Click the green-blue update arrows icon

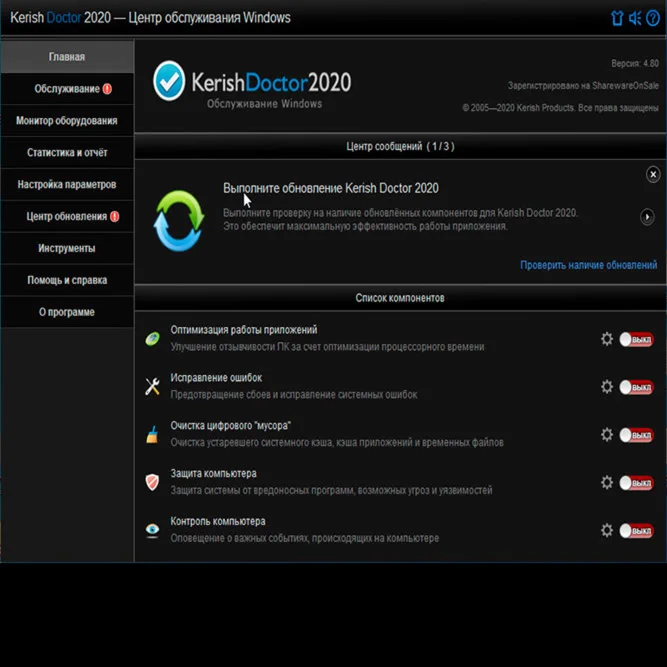pos(179,220)
